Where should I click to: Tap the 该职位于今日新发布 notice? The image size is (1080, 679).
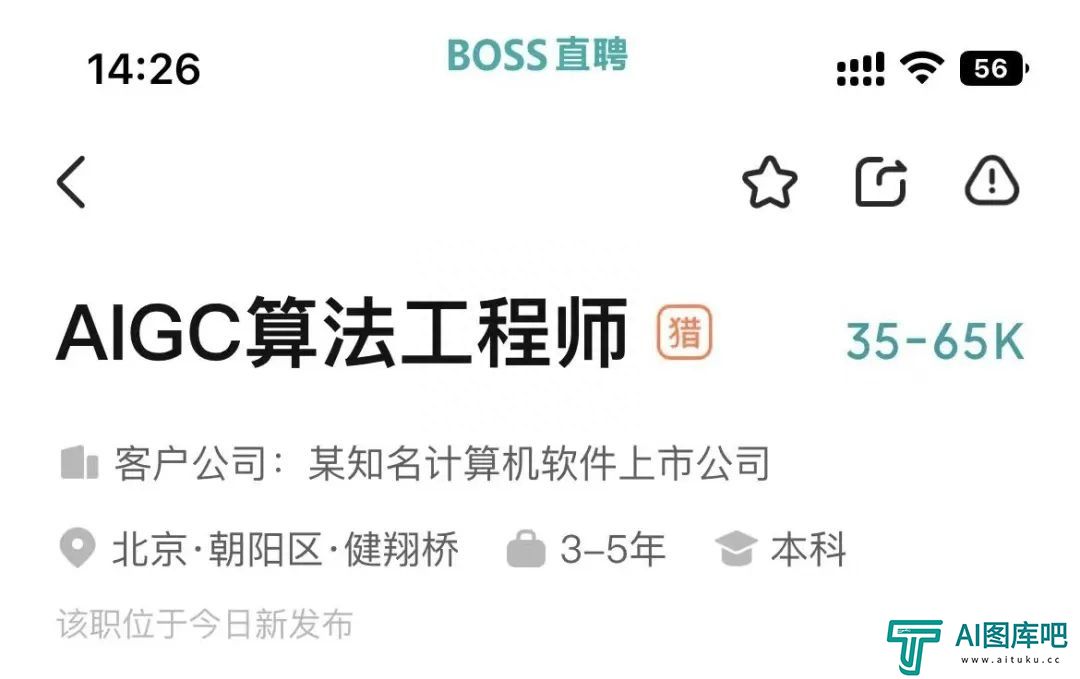[205, 624]
